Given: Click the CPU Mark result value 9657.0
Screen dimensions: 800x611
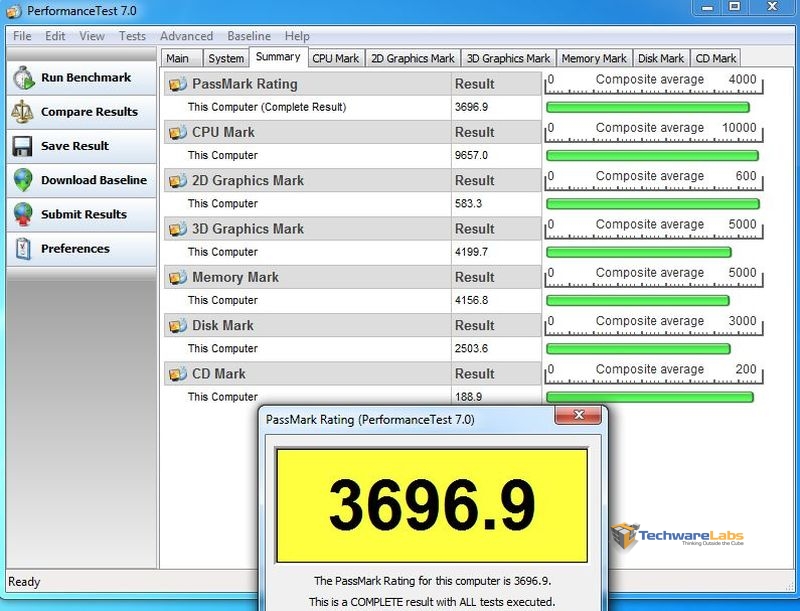Looking at the screenshot, I should pos(471,156).
